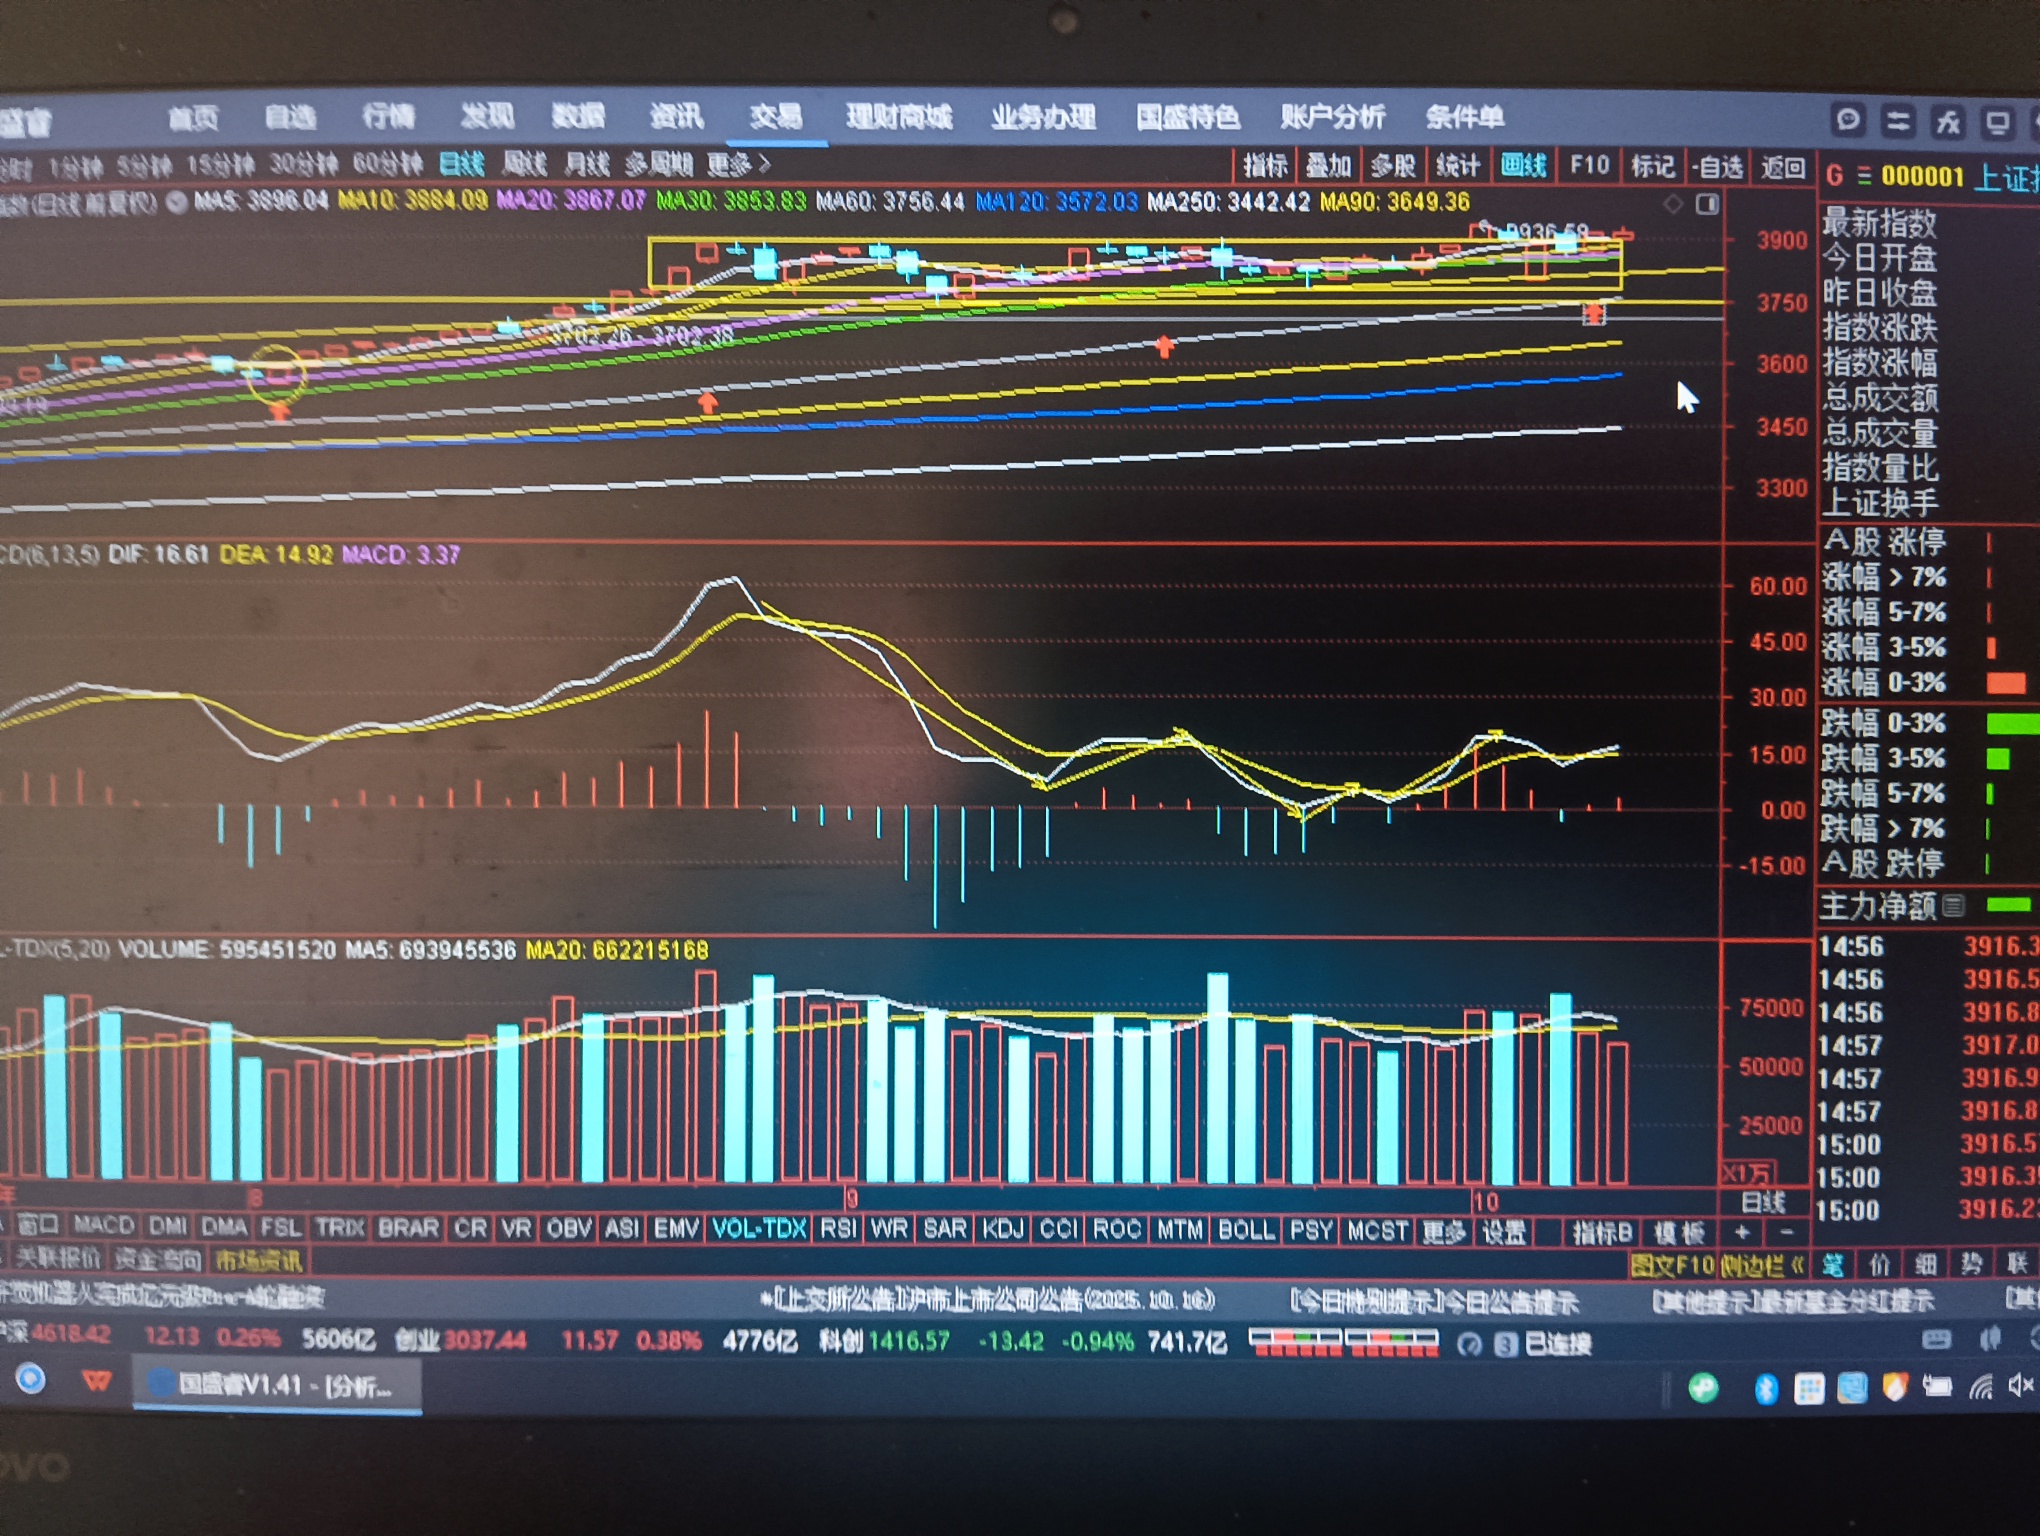The image size is (2040, 1536).
Task: Collapse the 侧边栏 sidebar
Action: (x=1762, y=1265)
